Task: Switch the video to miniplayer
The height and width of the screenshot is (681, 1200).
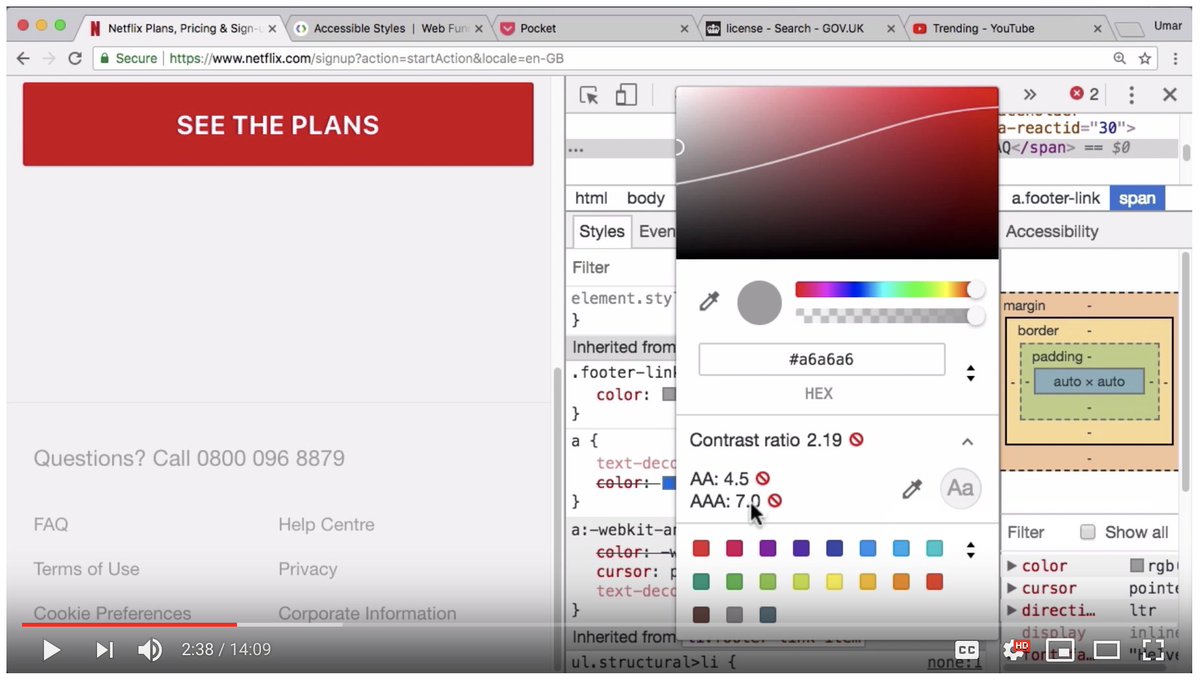Action: (x=1060, y=651)
